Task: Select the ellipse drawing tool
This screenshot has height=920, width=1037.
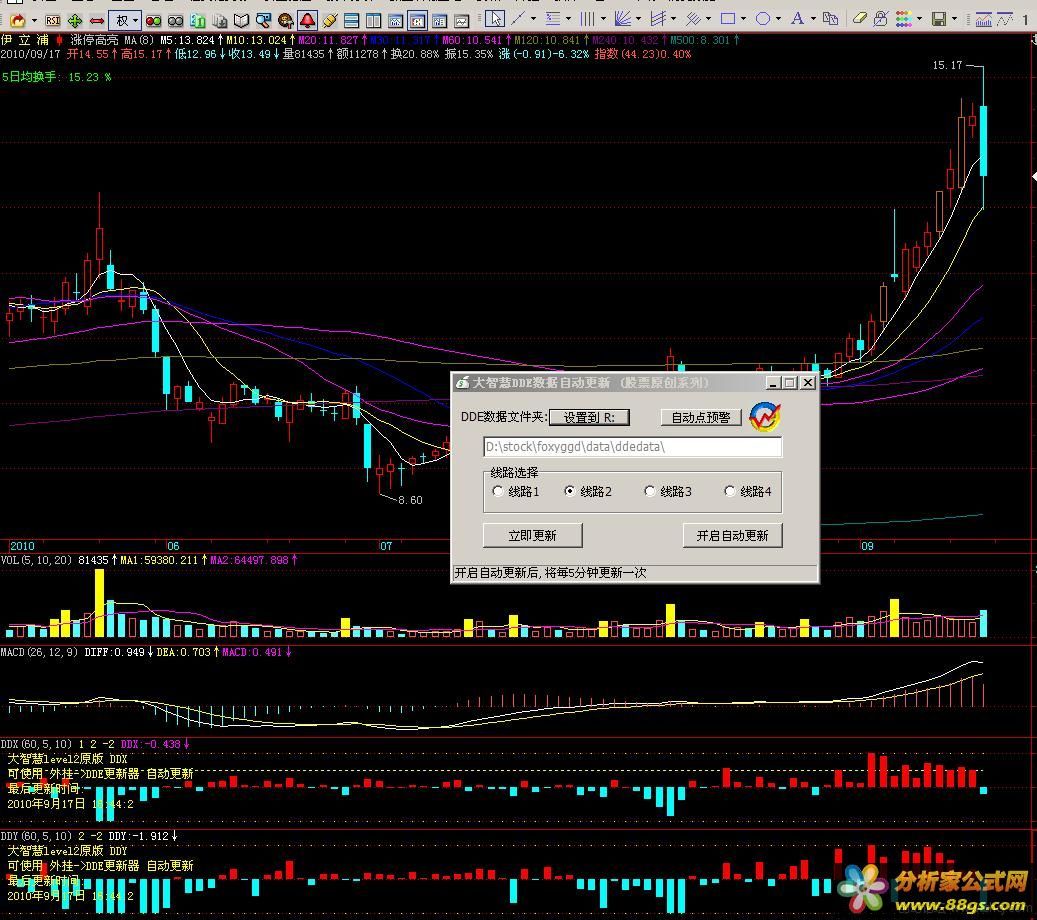Action: click(x=763, y=19)
